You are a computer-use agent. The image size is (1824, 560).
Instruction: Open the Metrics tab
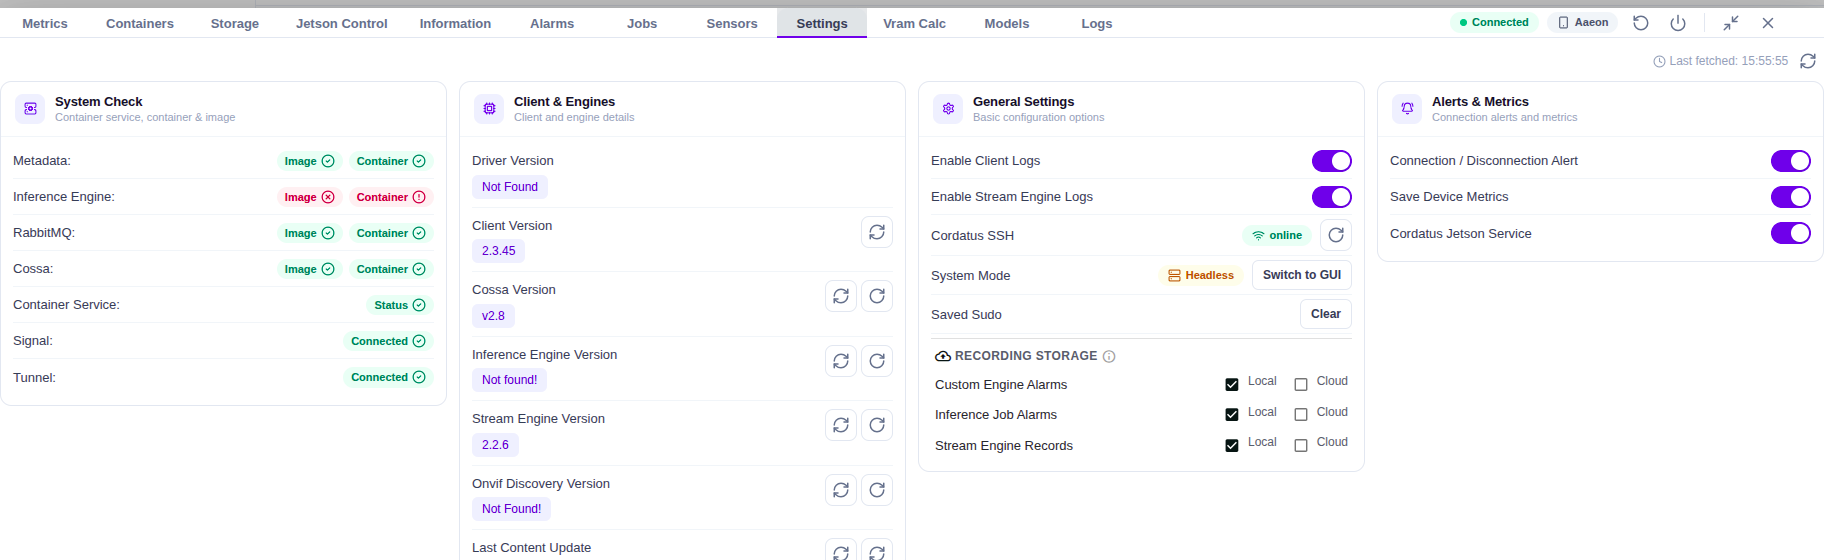[45, 23]
